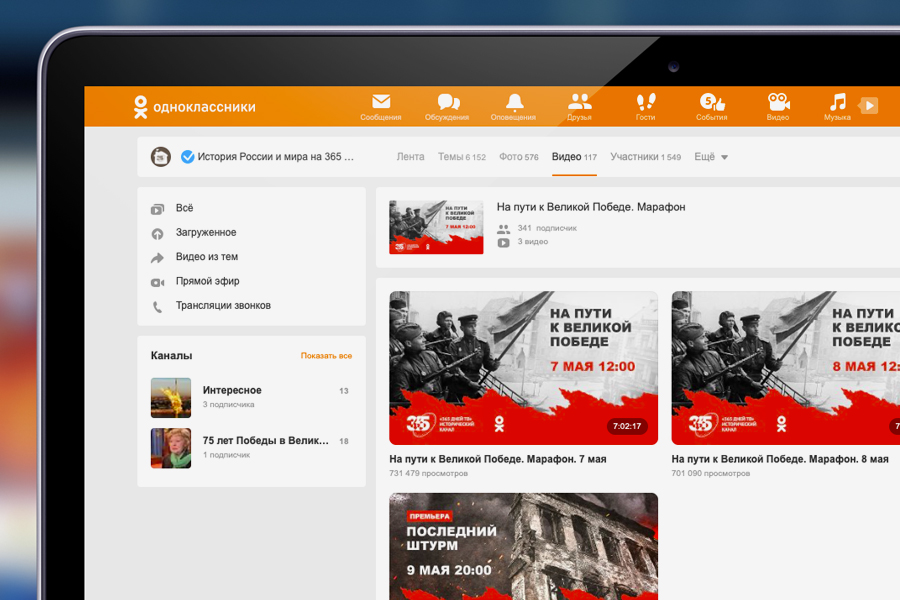Open Сообщения envelope icon

tap(381, 102)
